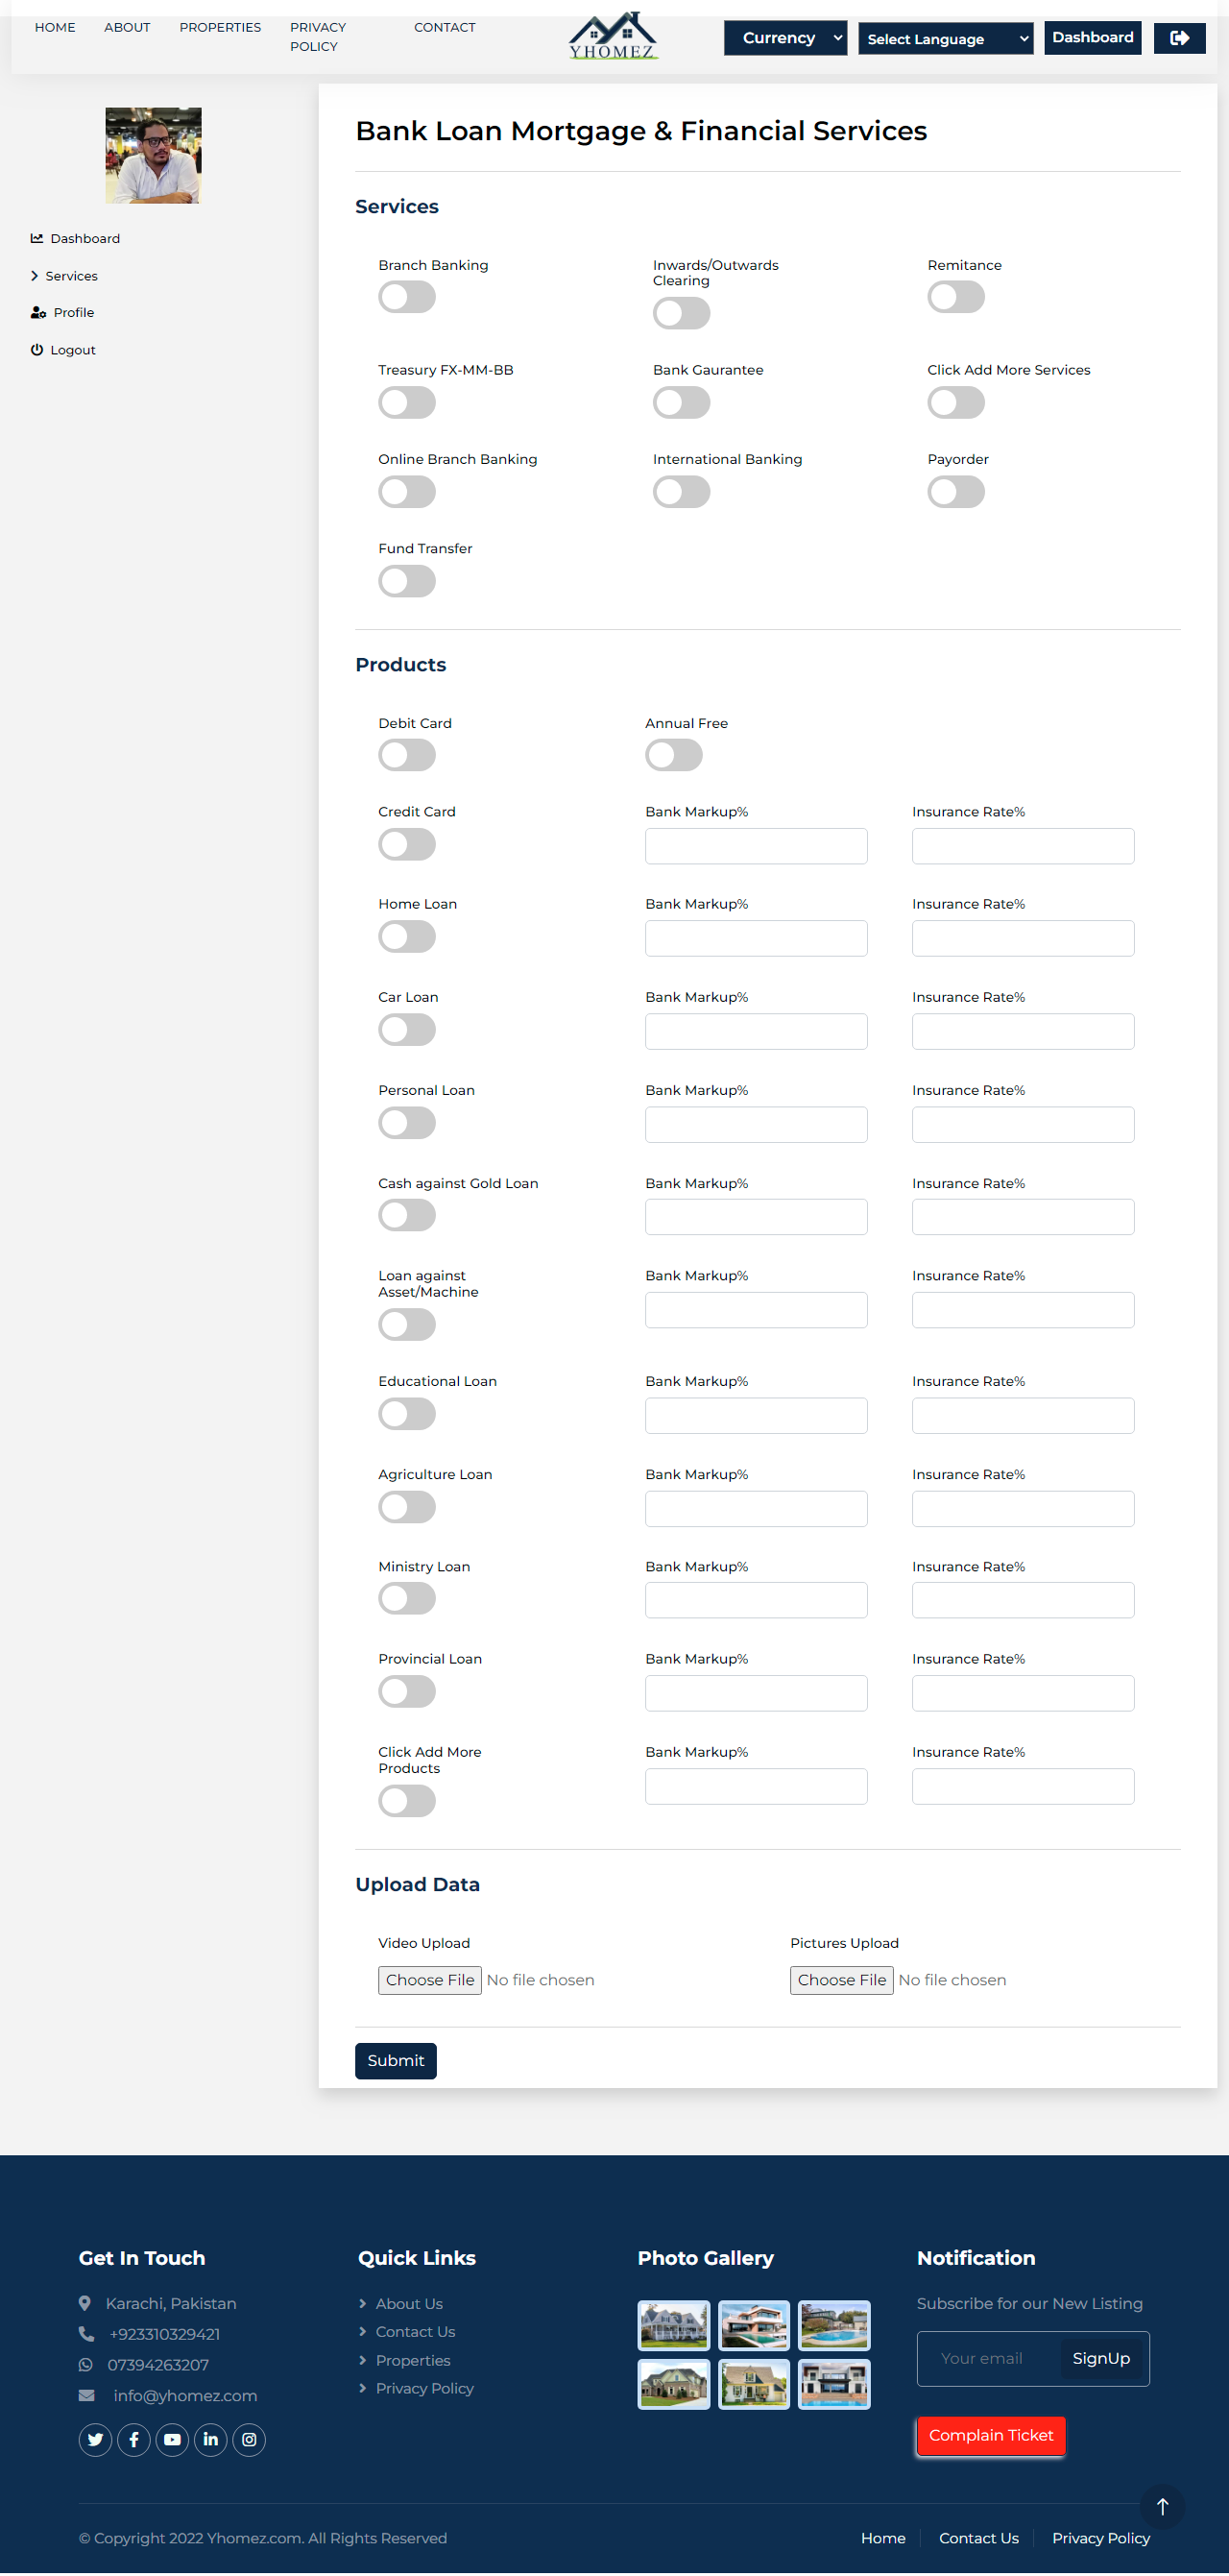Go to PROPERTIES in the top menu
The height and width of the screenshot is (2576, 1229).
pyautogui.click(x=220, y=27)
